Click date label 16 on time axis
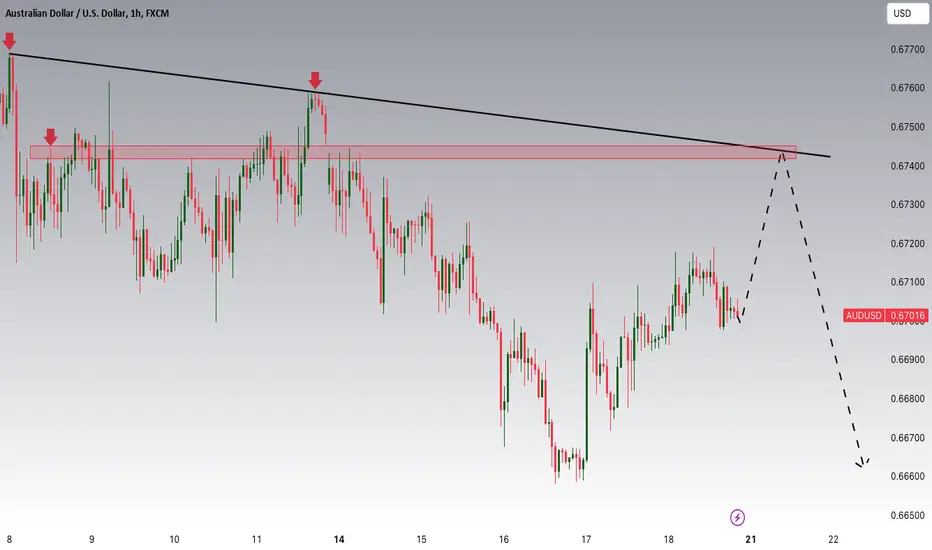 (x=504, y=539)
